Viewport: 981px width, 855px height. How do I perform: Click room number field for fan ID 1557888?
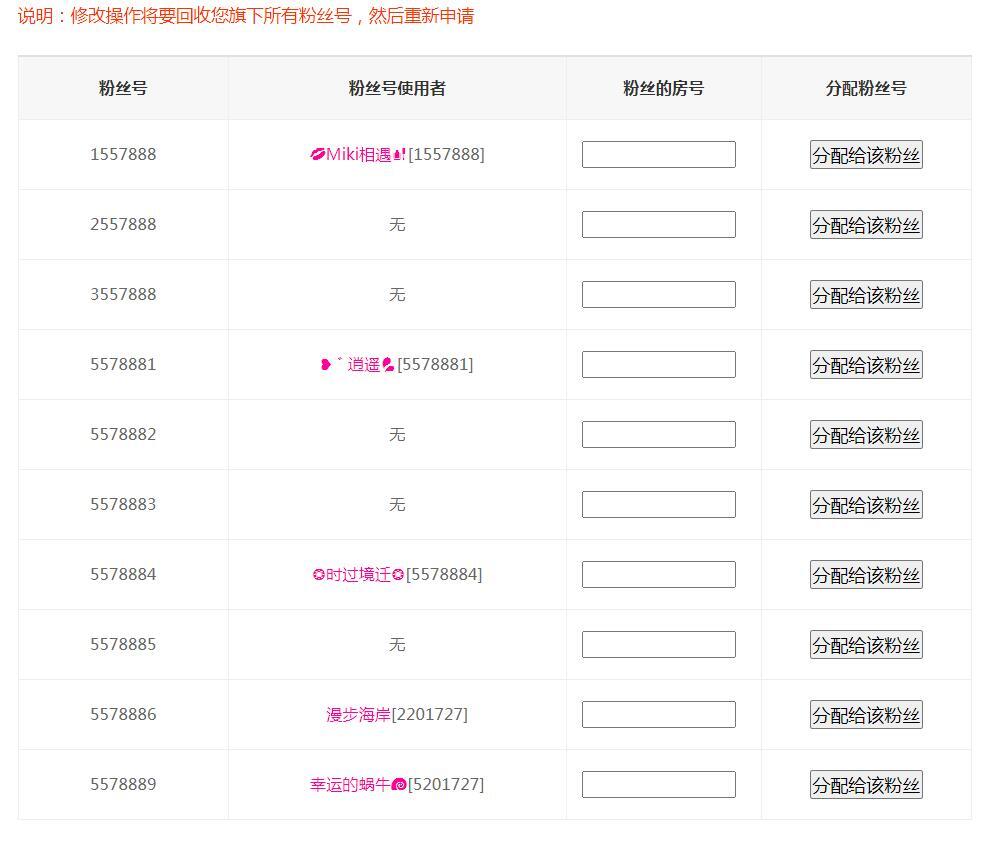point(658,154)
